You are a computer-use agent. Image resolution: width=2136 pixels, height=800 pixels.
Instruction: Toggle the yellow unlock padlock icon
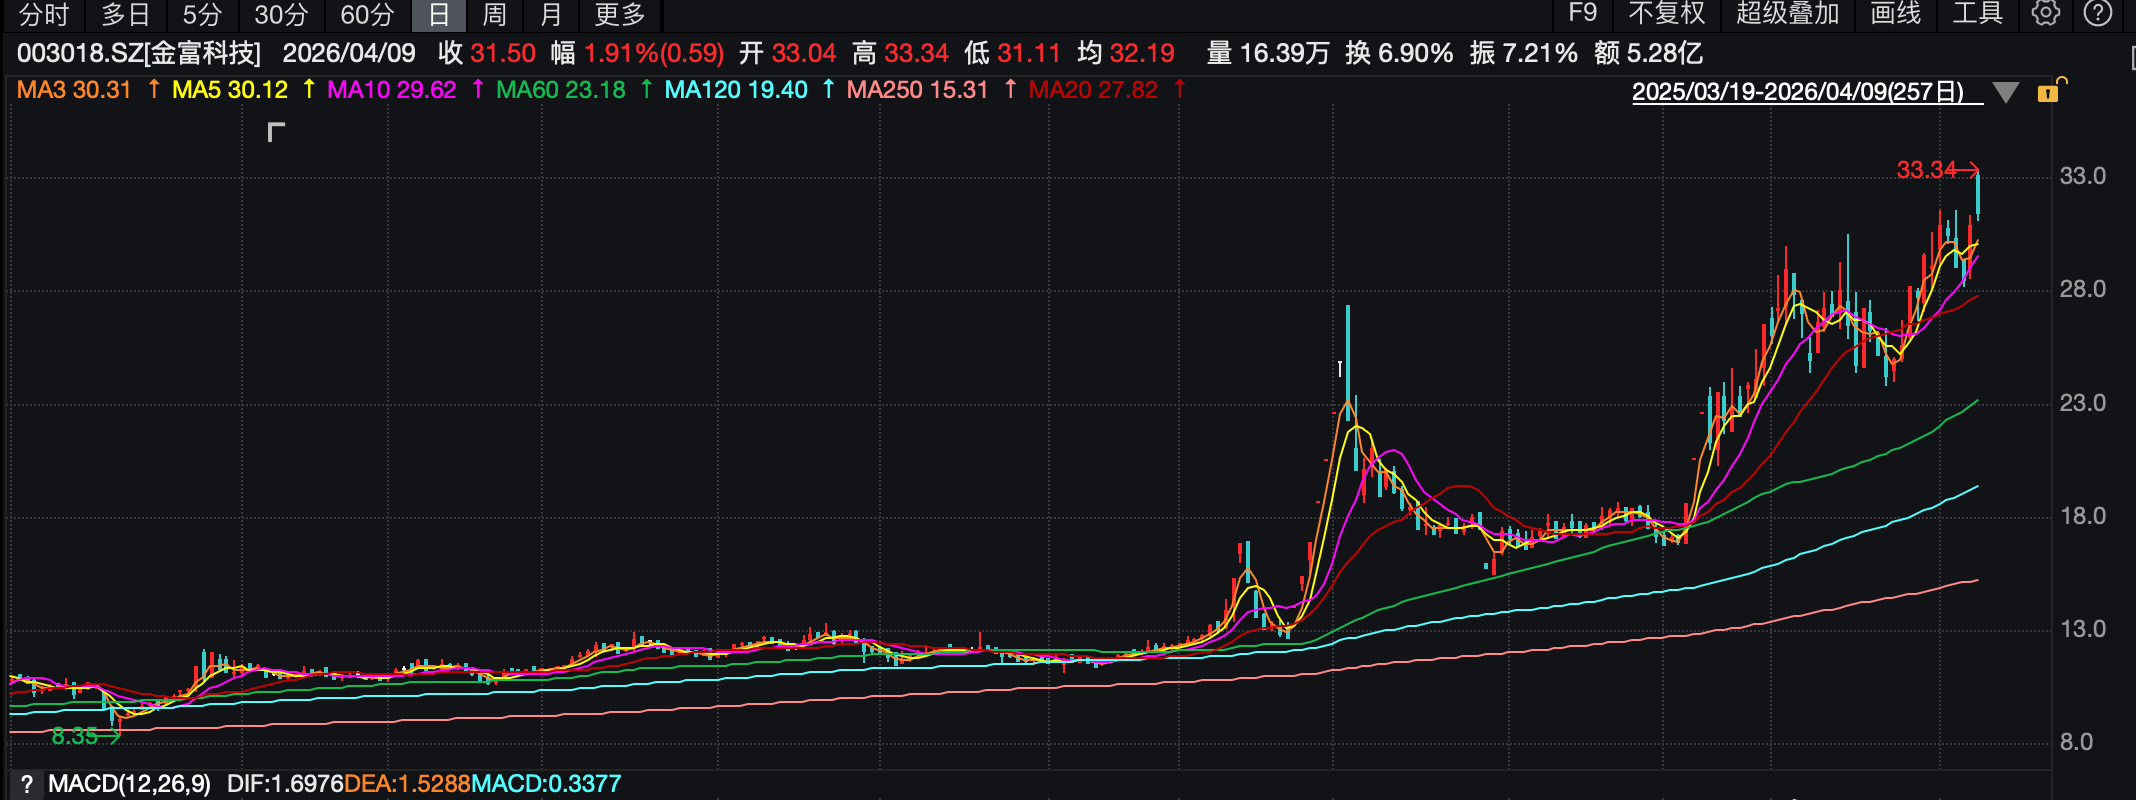pos(2049,91)
